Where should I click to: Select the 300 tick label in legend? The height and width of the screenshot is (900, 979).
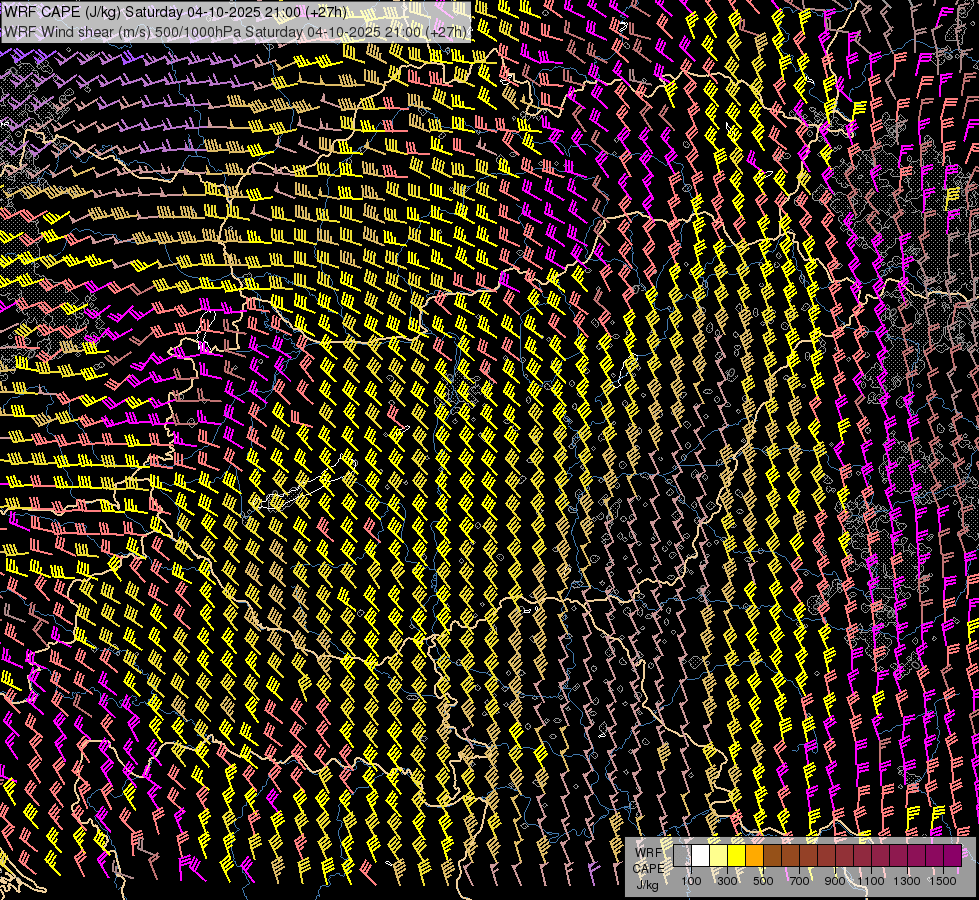click(x=727, y=881)
